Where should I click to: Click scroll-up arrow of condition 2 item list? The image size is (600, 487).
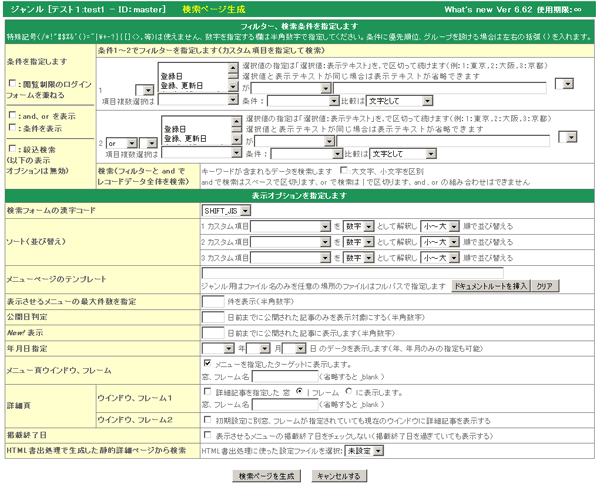point(236,121)
